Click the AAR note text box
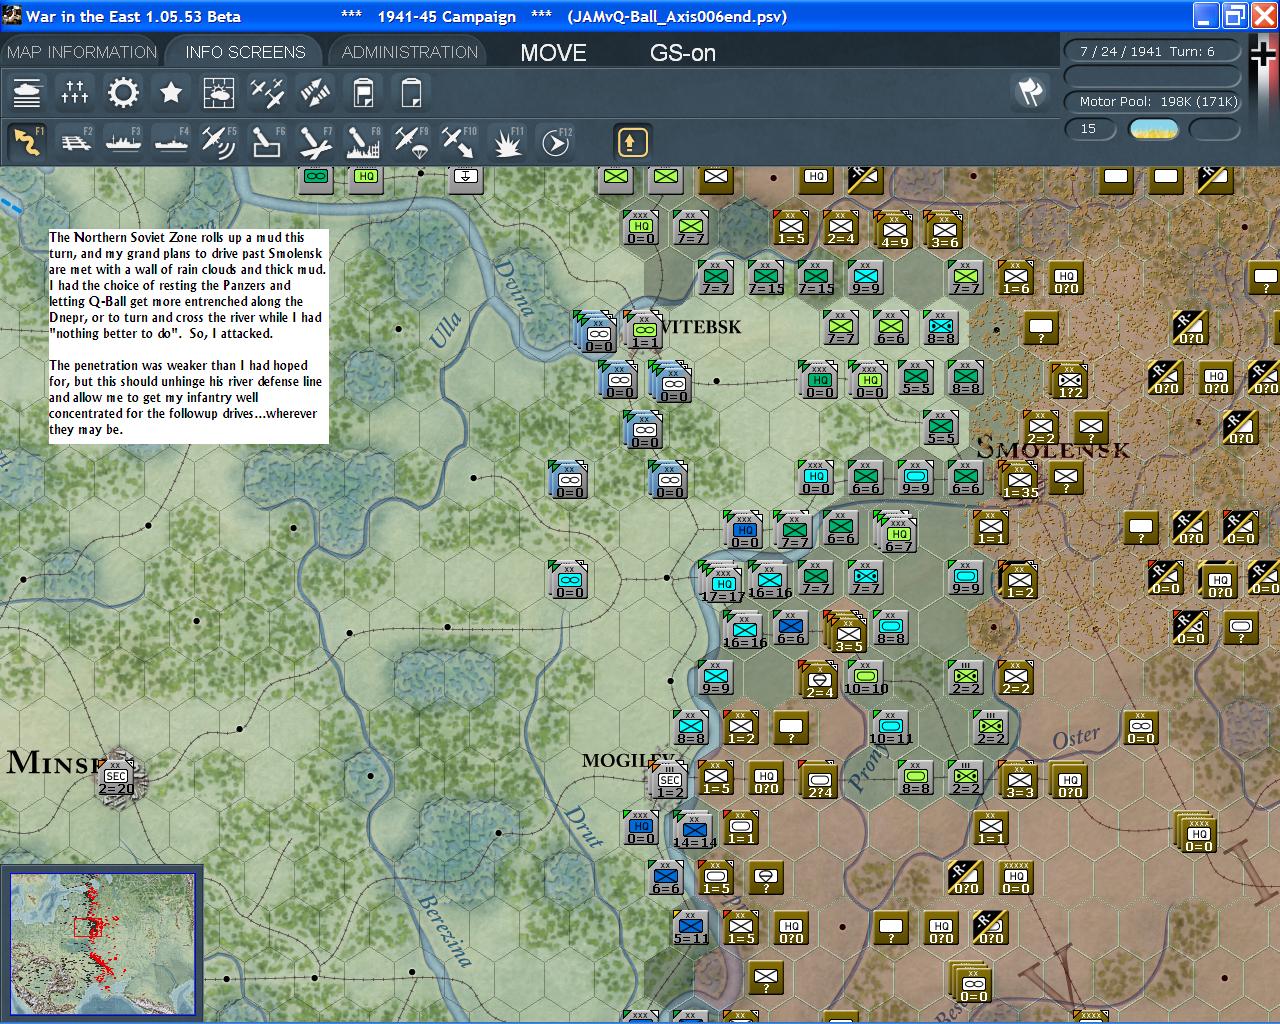 click(x=188, y=334)
